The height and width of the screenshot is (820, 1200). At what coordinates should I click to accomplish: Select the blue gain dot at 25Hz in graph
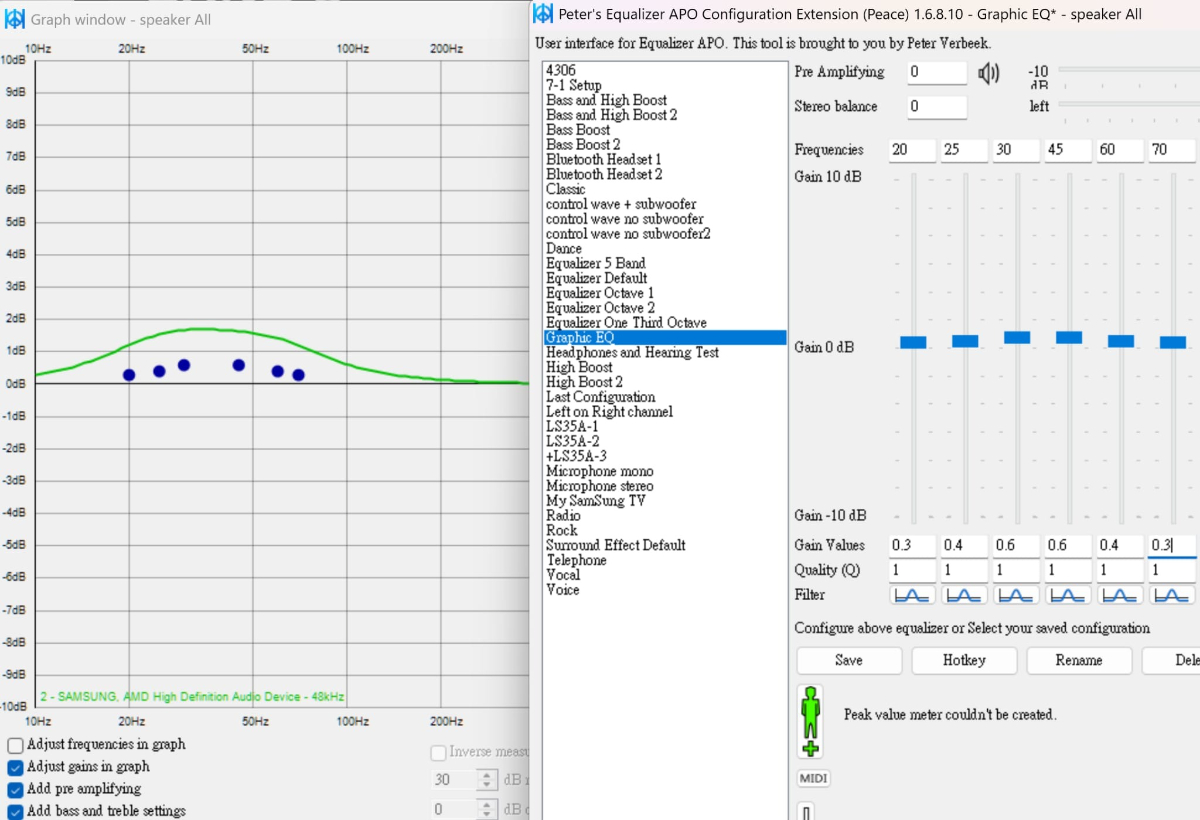click(x=159, y=371)
